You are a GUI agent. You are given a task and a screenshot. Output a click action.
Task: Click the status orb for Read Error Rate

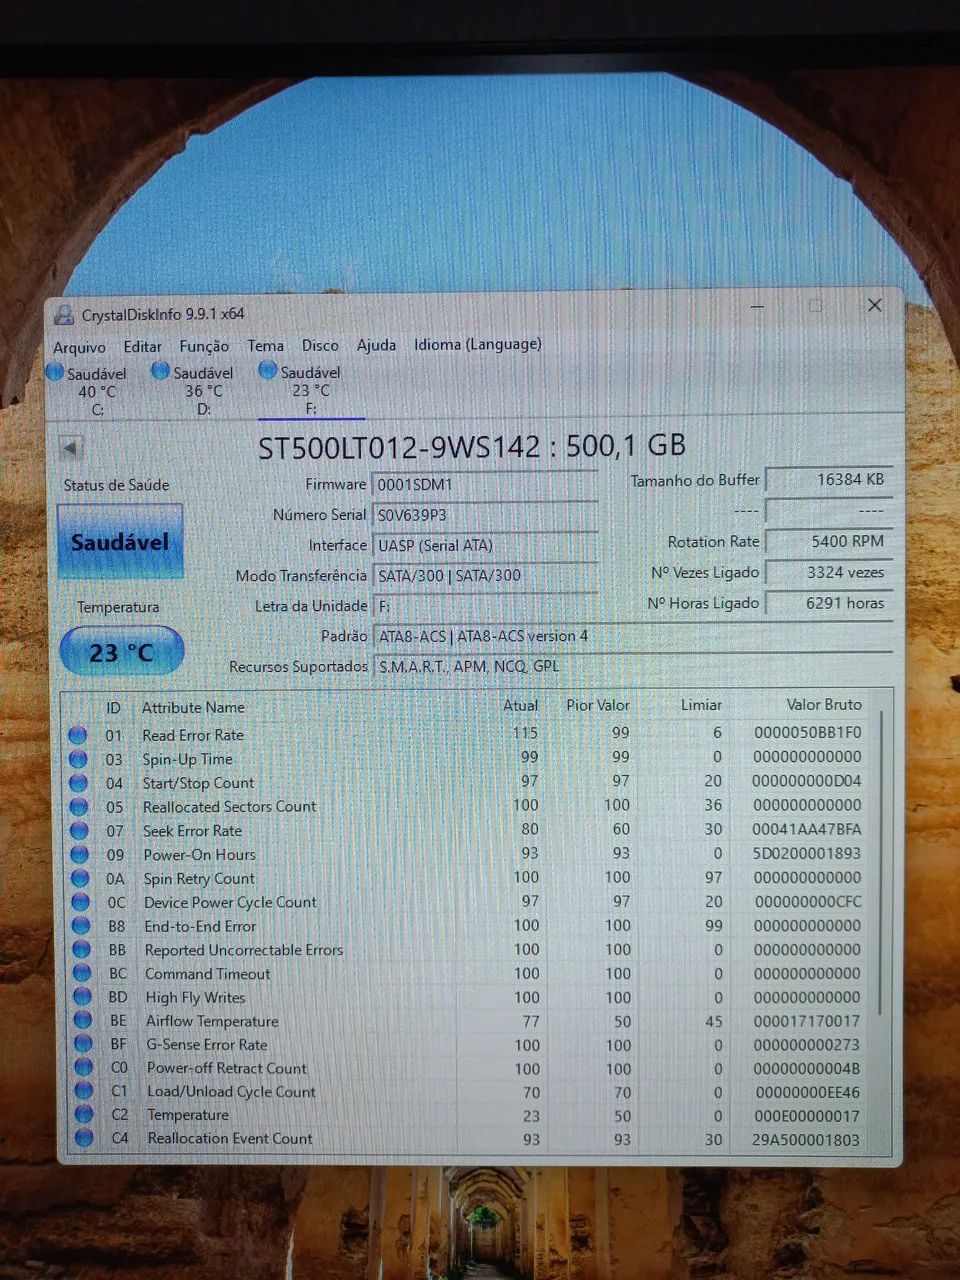click(77, 735)
